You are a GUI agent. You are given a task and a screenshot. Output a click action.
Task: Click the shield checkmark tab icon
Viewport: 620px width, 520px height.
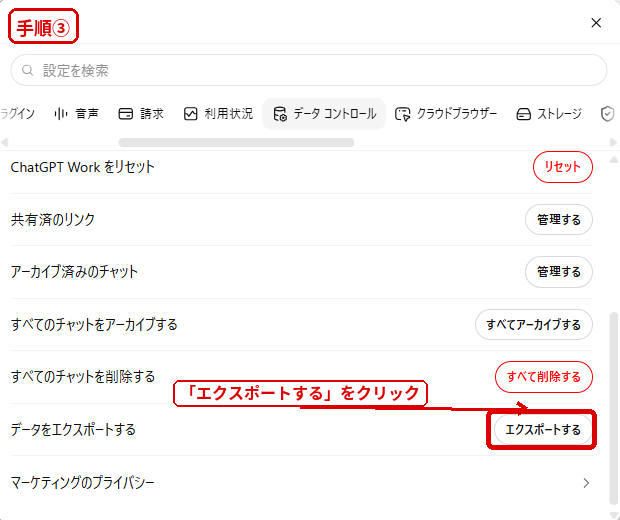click(x=607, y=114)
